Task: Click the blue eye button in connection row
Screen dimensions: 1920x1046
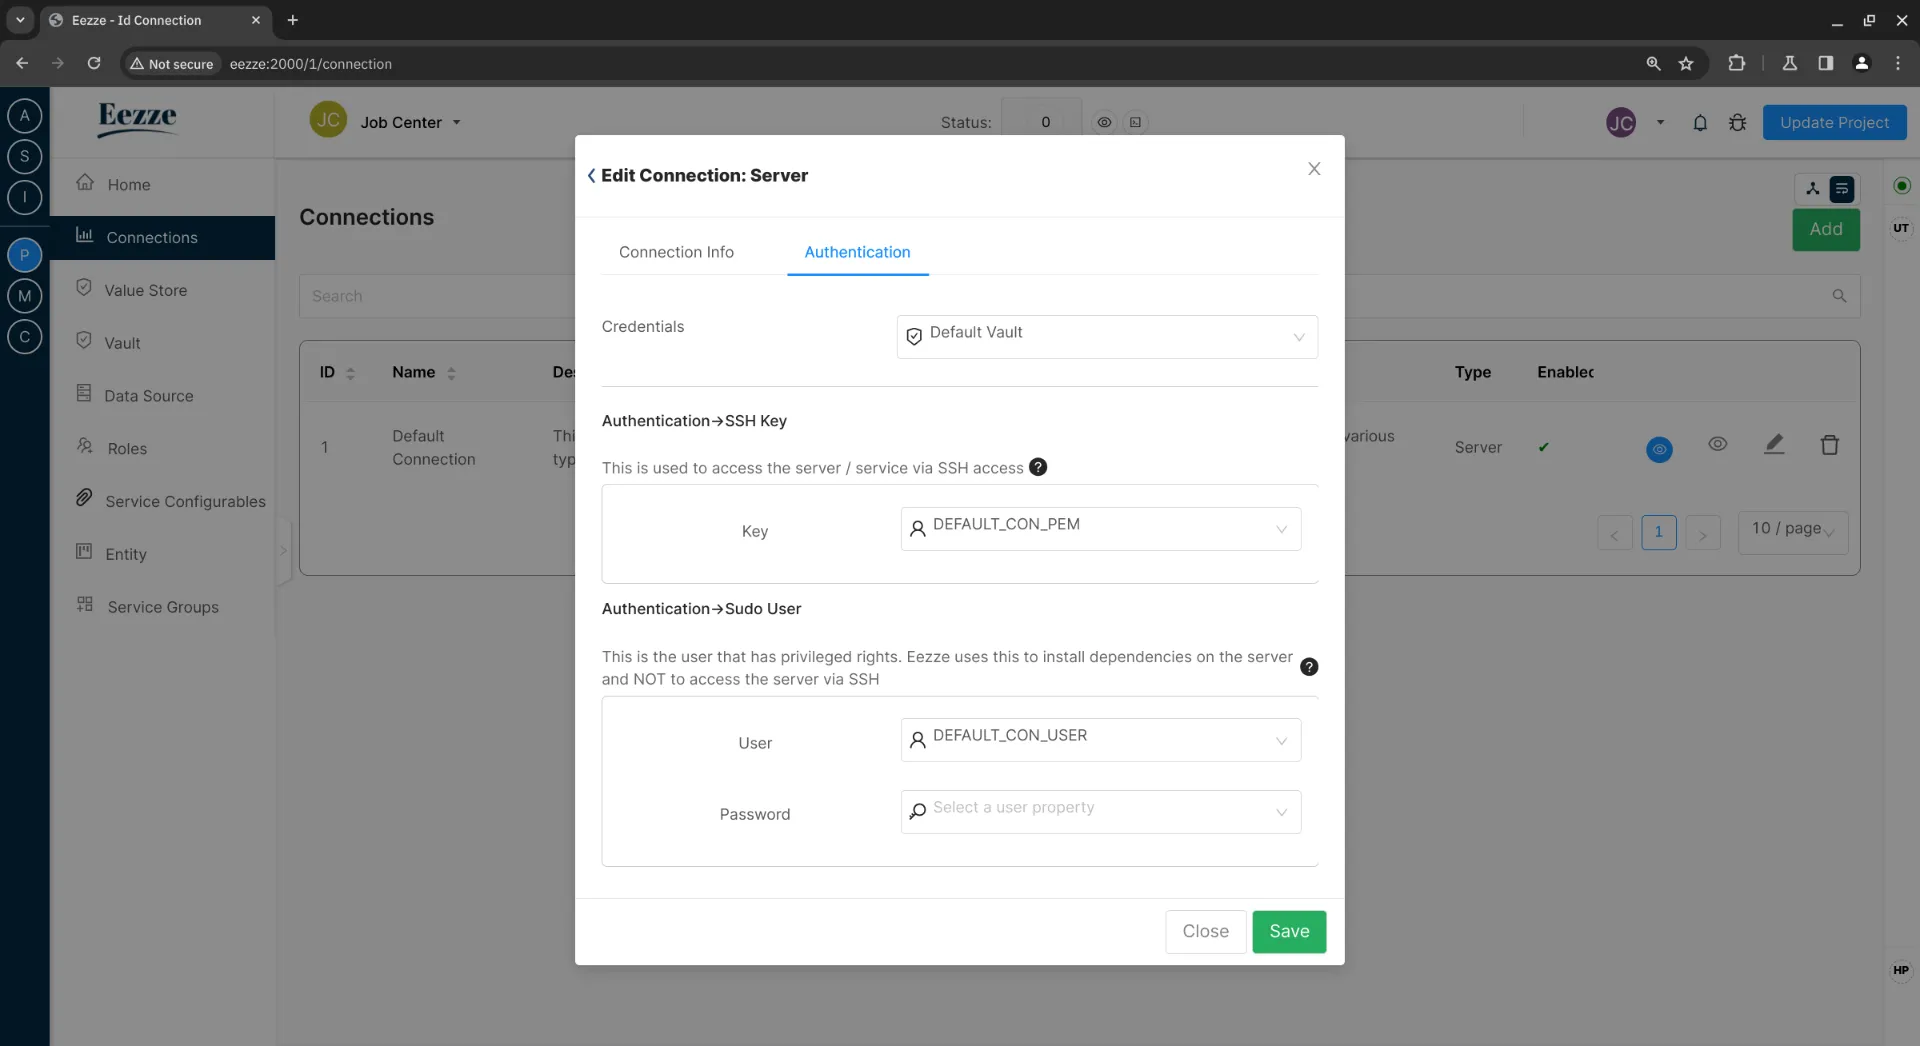Action: coord(1659,450)
